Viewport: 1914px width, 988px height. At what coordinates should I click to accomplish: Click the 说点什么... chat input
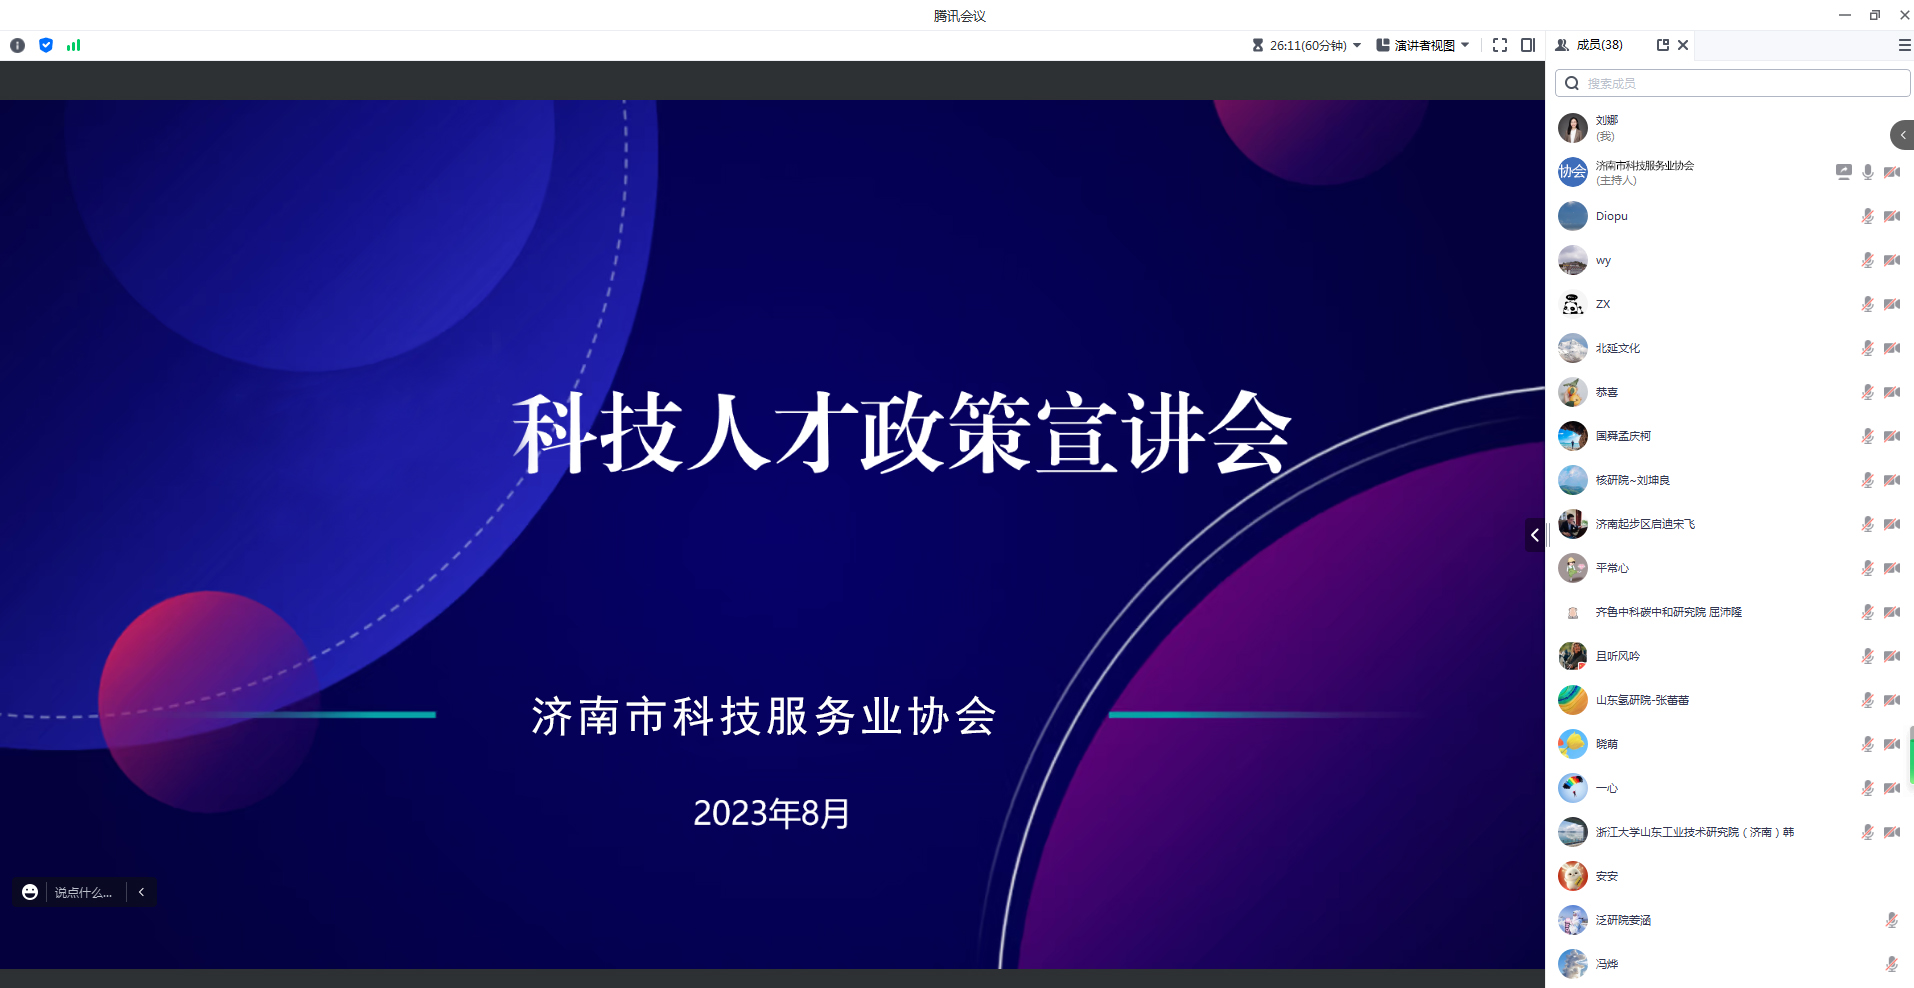coord(84,892)
